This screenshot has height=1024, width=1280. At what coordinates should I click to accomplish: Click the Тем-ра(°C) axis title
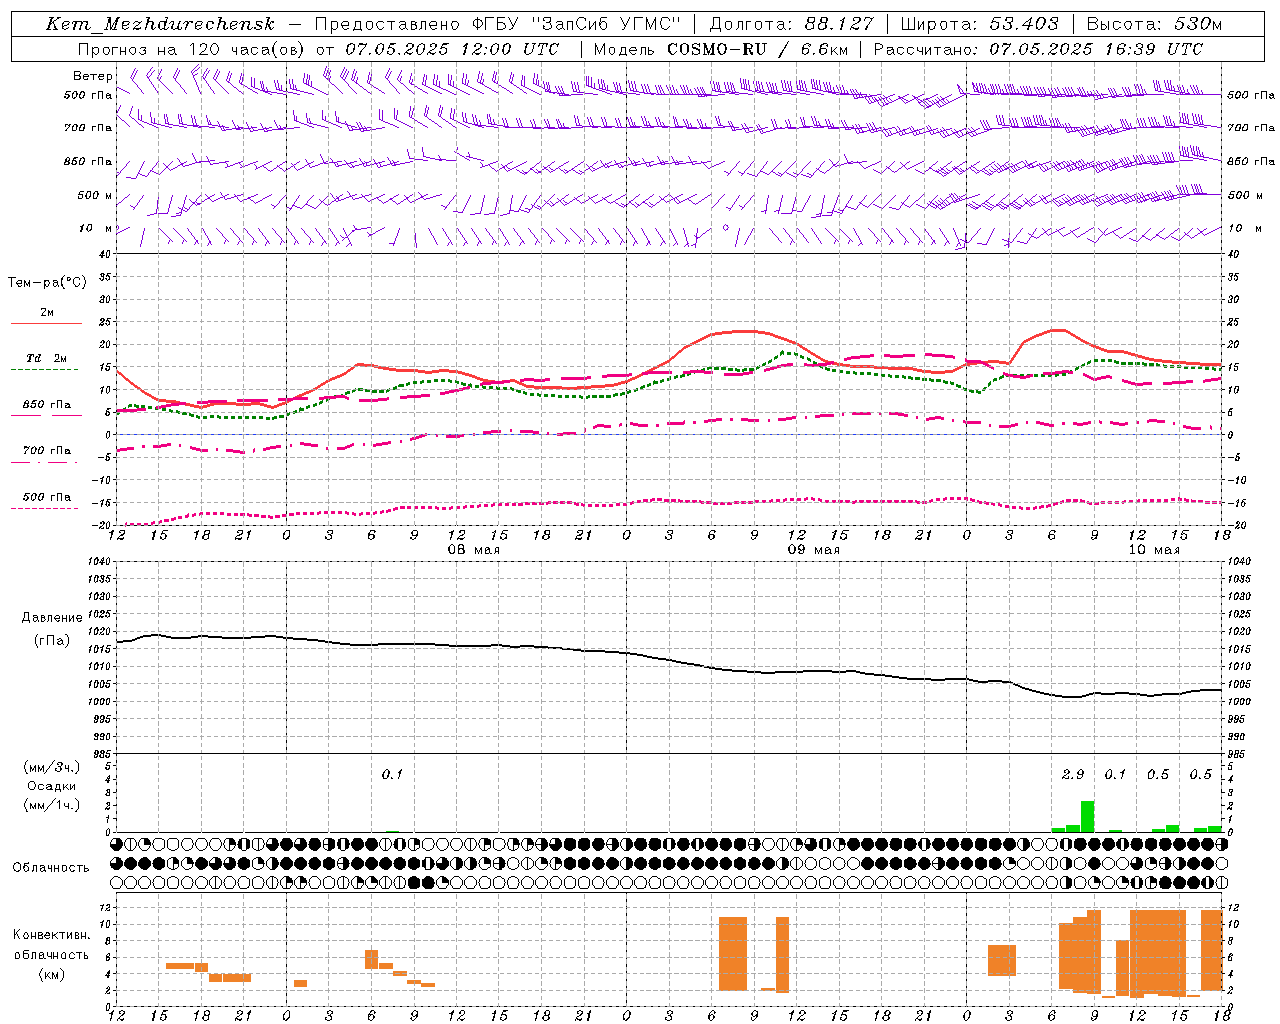tap(47, 283)
